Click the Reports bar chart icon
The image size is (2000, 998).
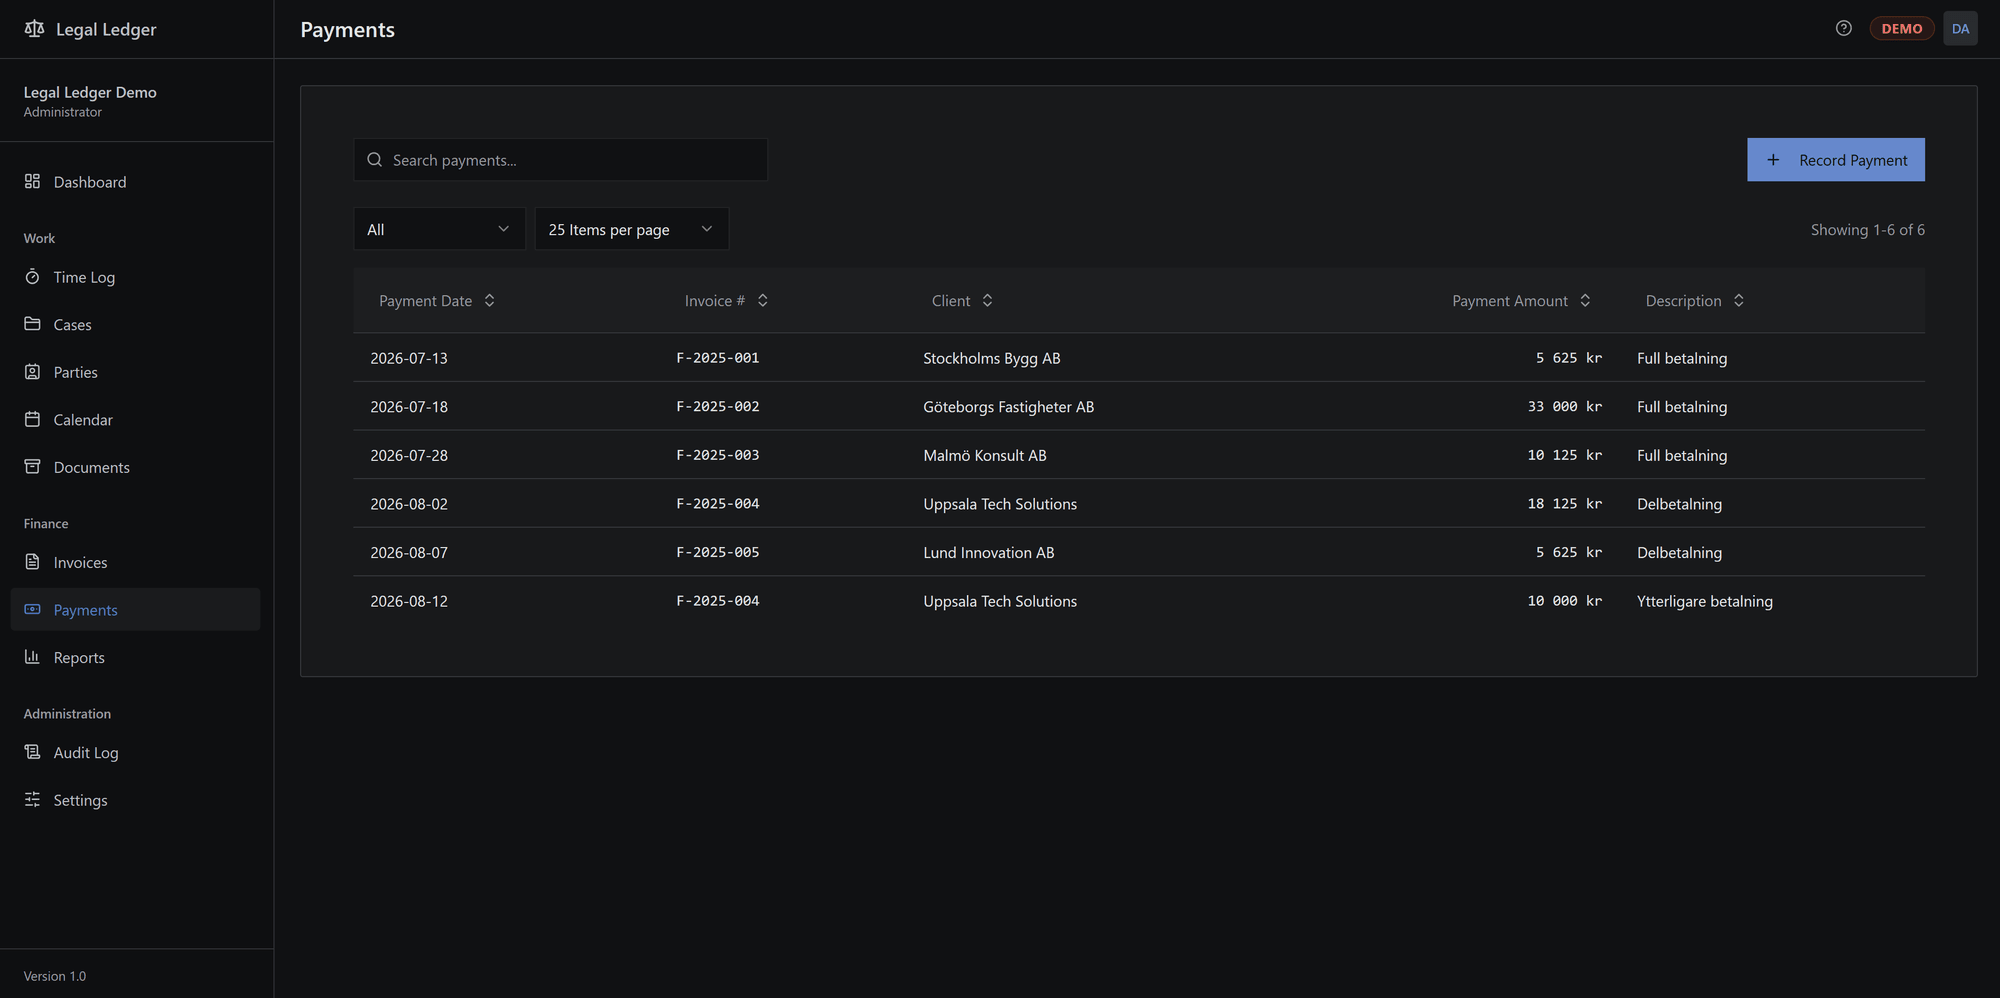pyautogui.click(x=32, y=656)
